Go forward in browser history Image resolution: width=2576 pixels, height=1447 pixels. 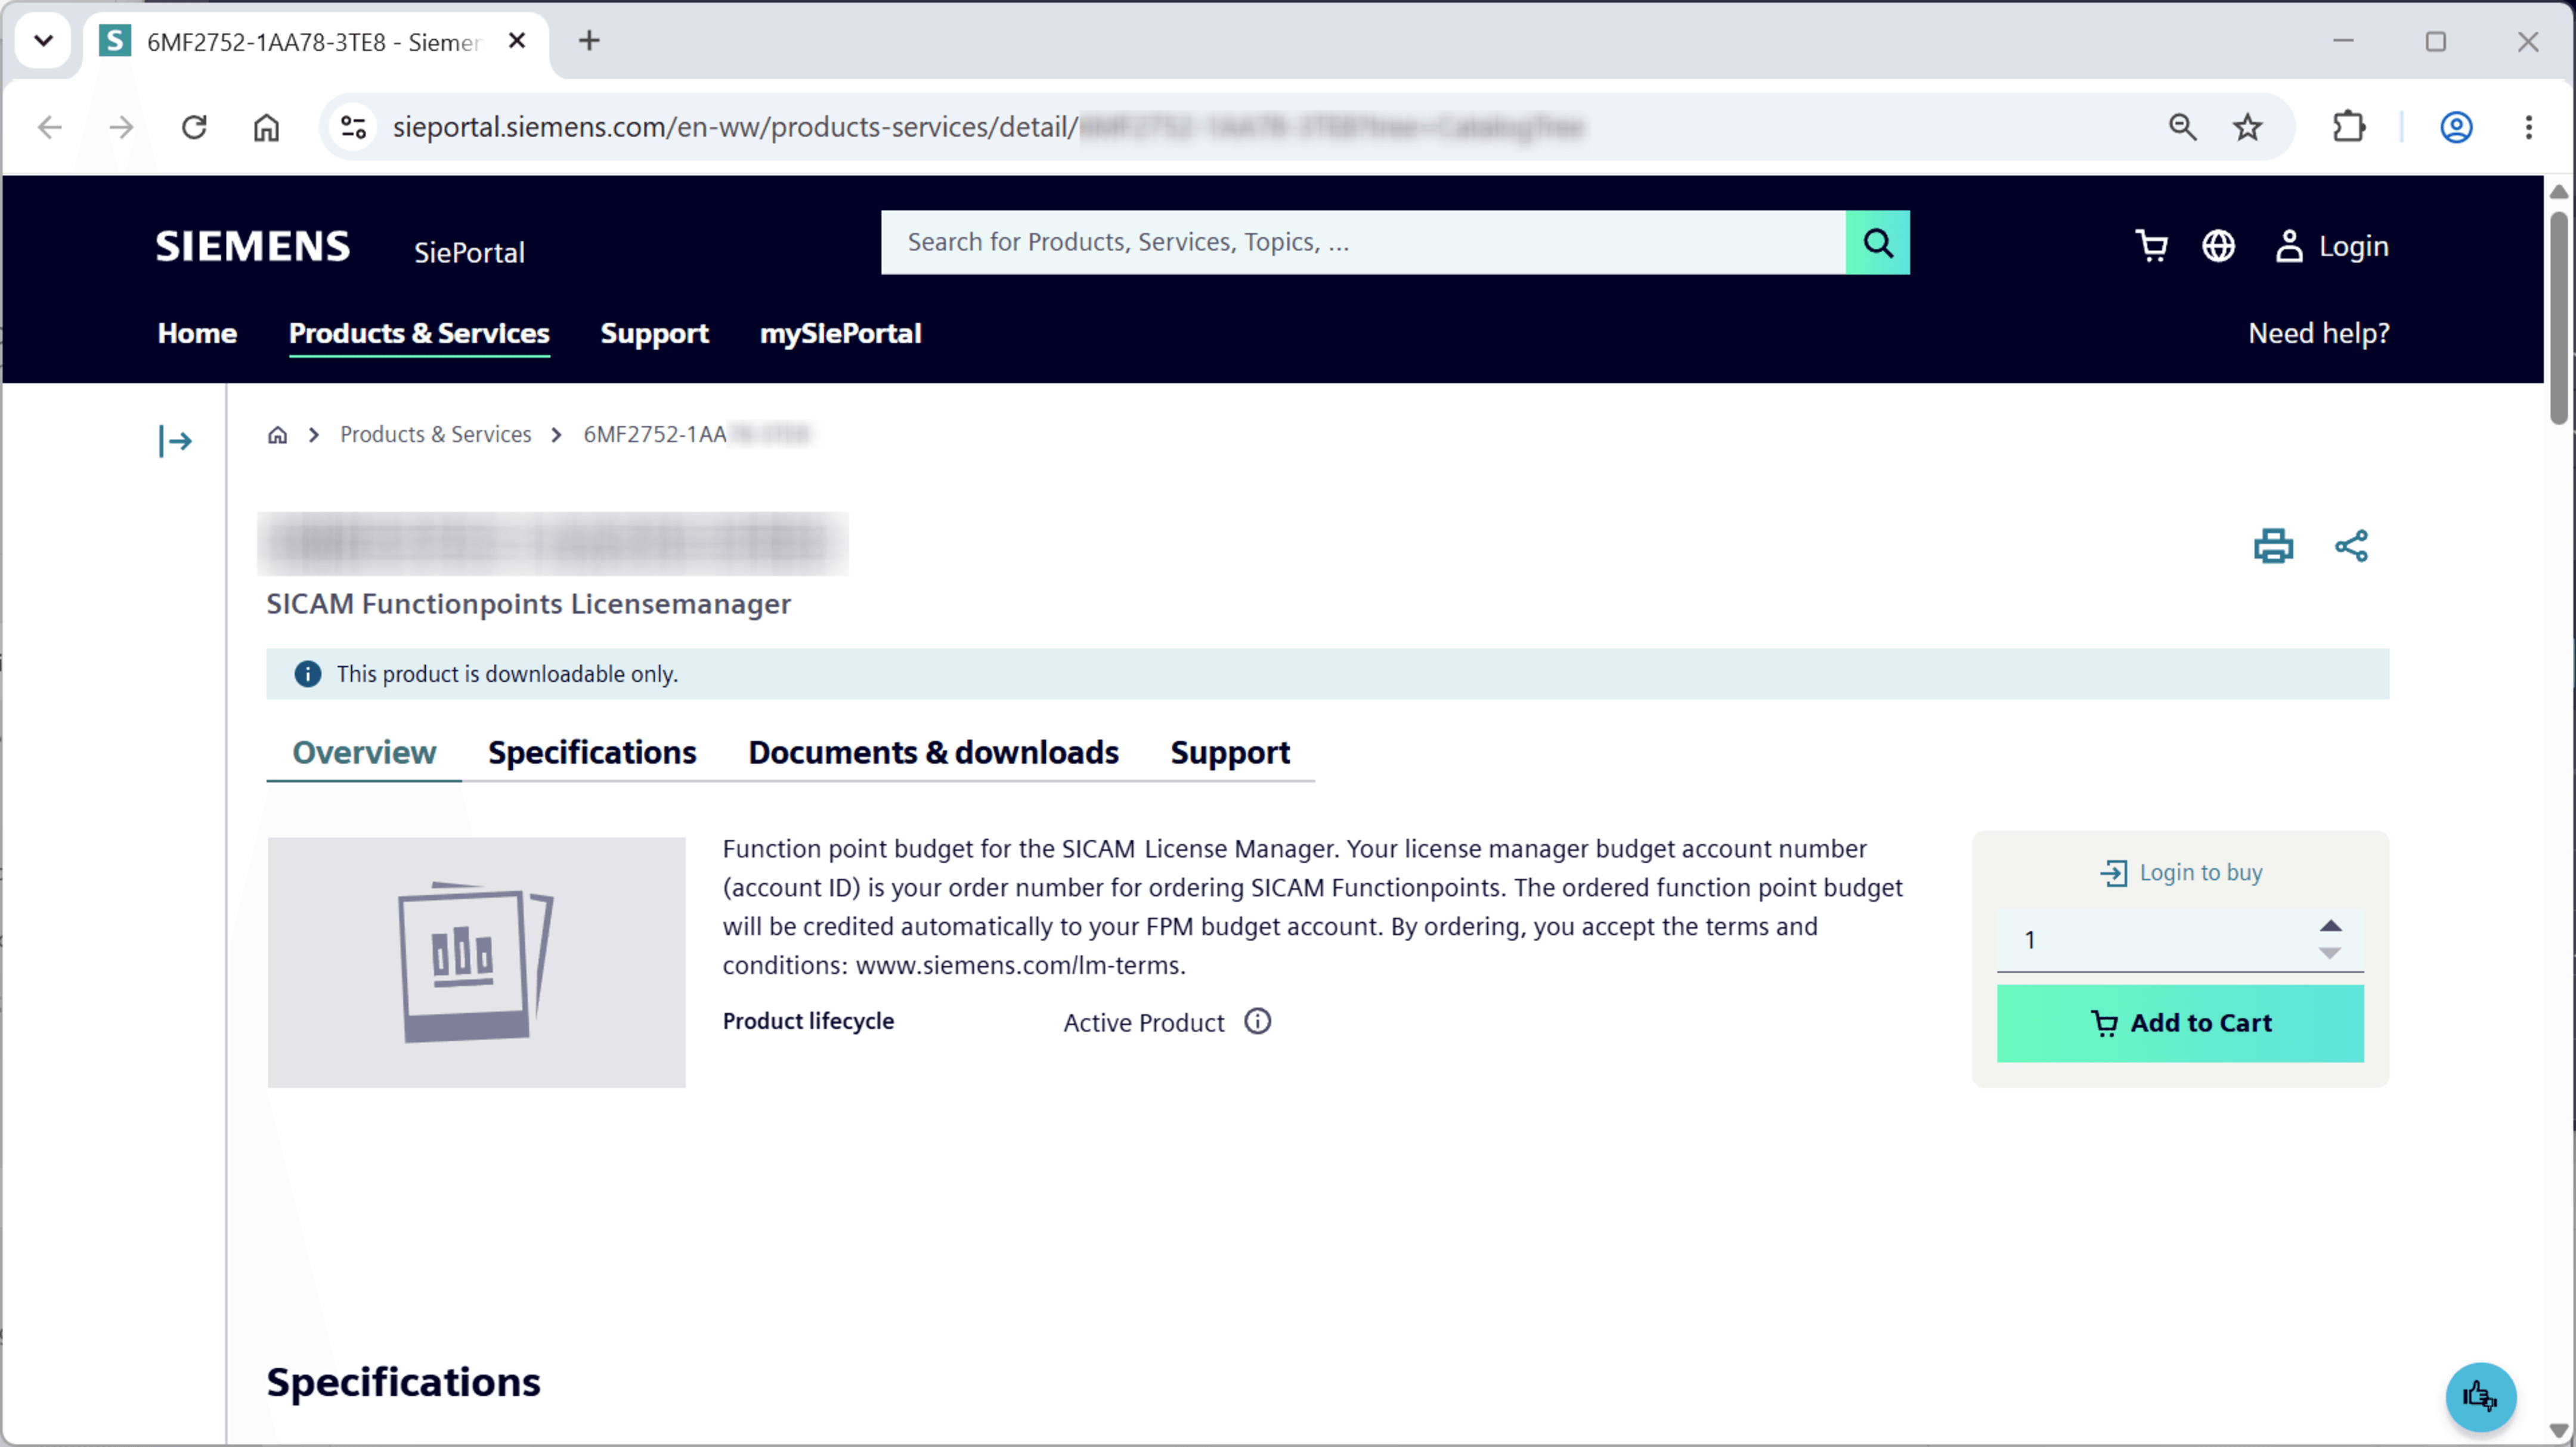tap(121, 127)
